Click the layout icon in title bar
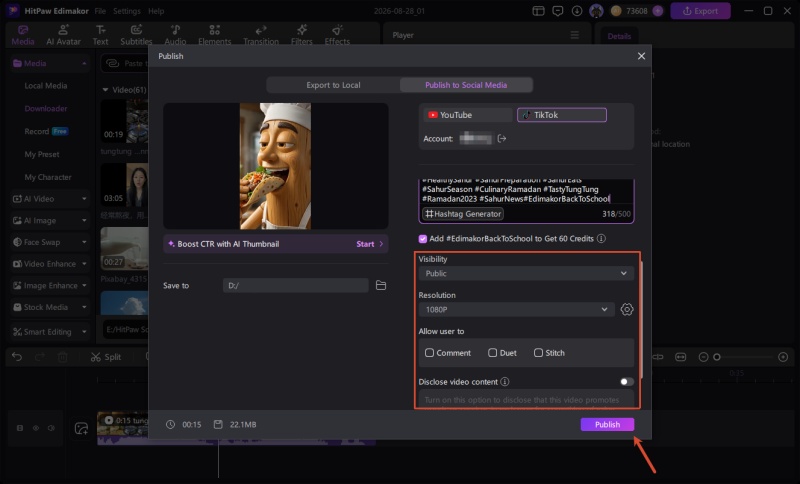Image resolution: width=800 pixels, height=484 pixels. (x=538, y=11)
